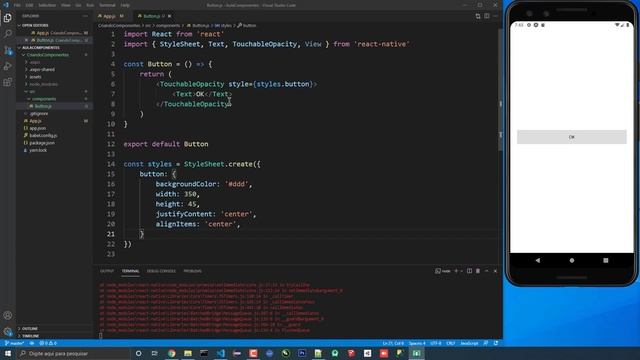Viewport: 640px width, 360px height.
Task: Switch to the App.js editor tab
Action: (111, 16)
